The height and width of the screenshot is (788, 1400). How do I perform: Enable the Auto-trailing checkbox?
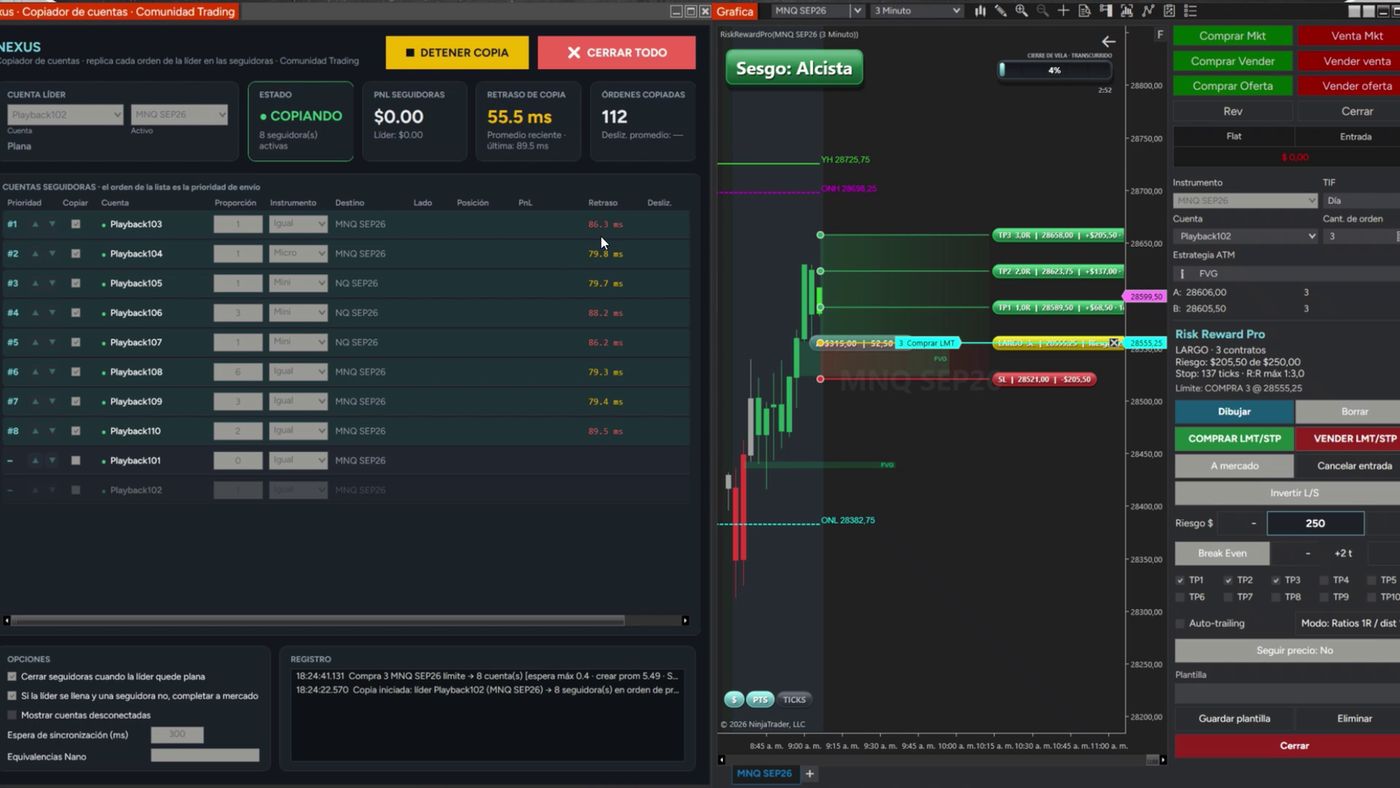1180,623
